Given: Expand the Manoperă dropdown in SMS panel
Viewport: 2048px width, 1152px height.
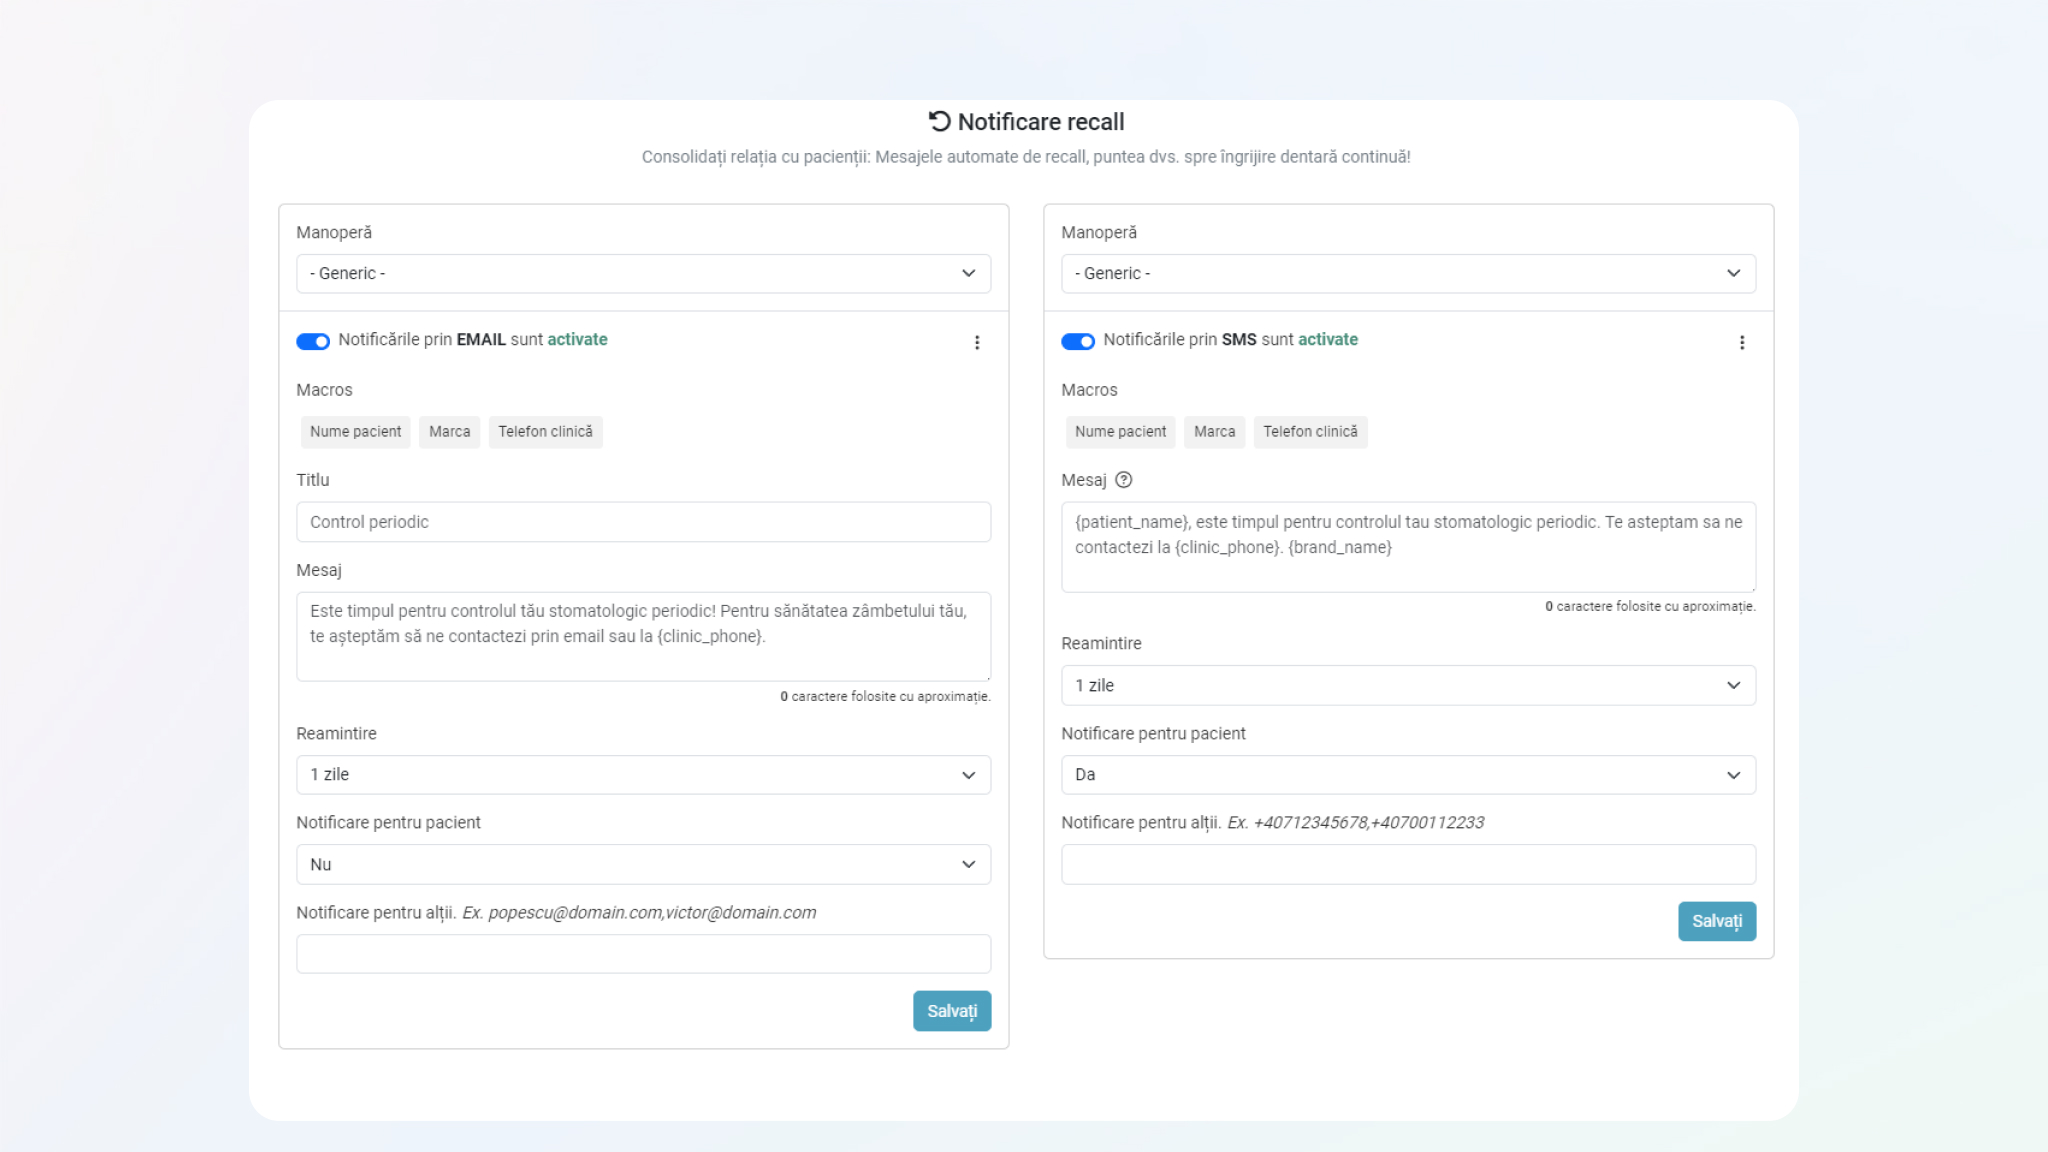Looking at the screenshot, I should (1408, 273).
